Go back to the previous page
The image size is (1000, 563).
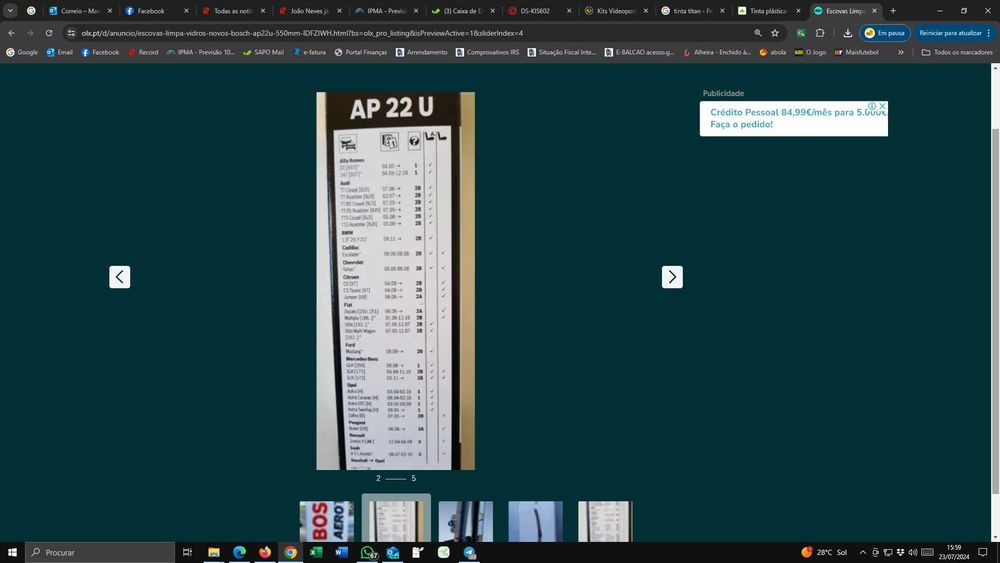pos(11,33)
